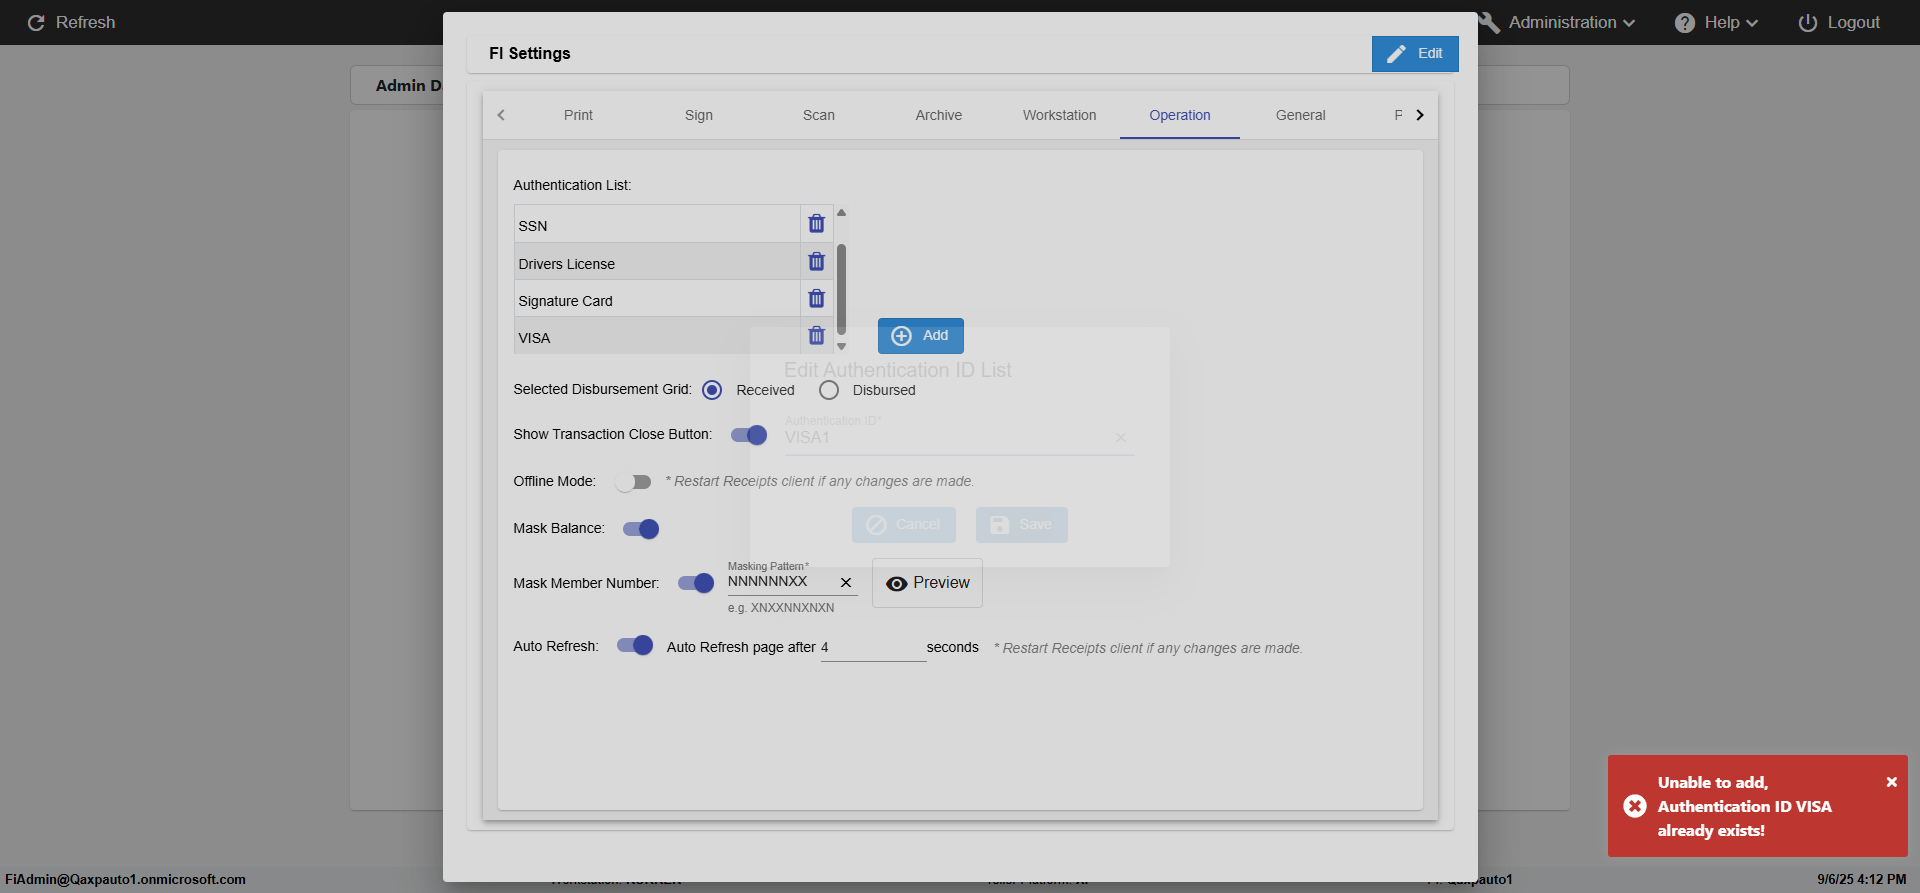
Task: Click the Refresh icon in top bar
Action: coord(36,23)
